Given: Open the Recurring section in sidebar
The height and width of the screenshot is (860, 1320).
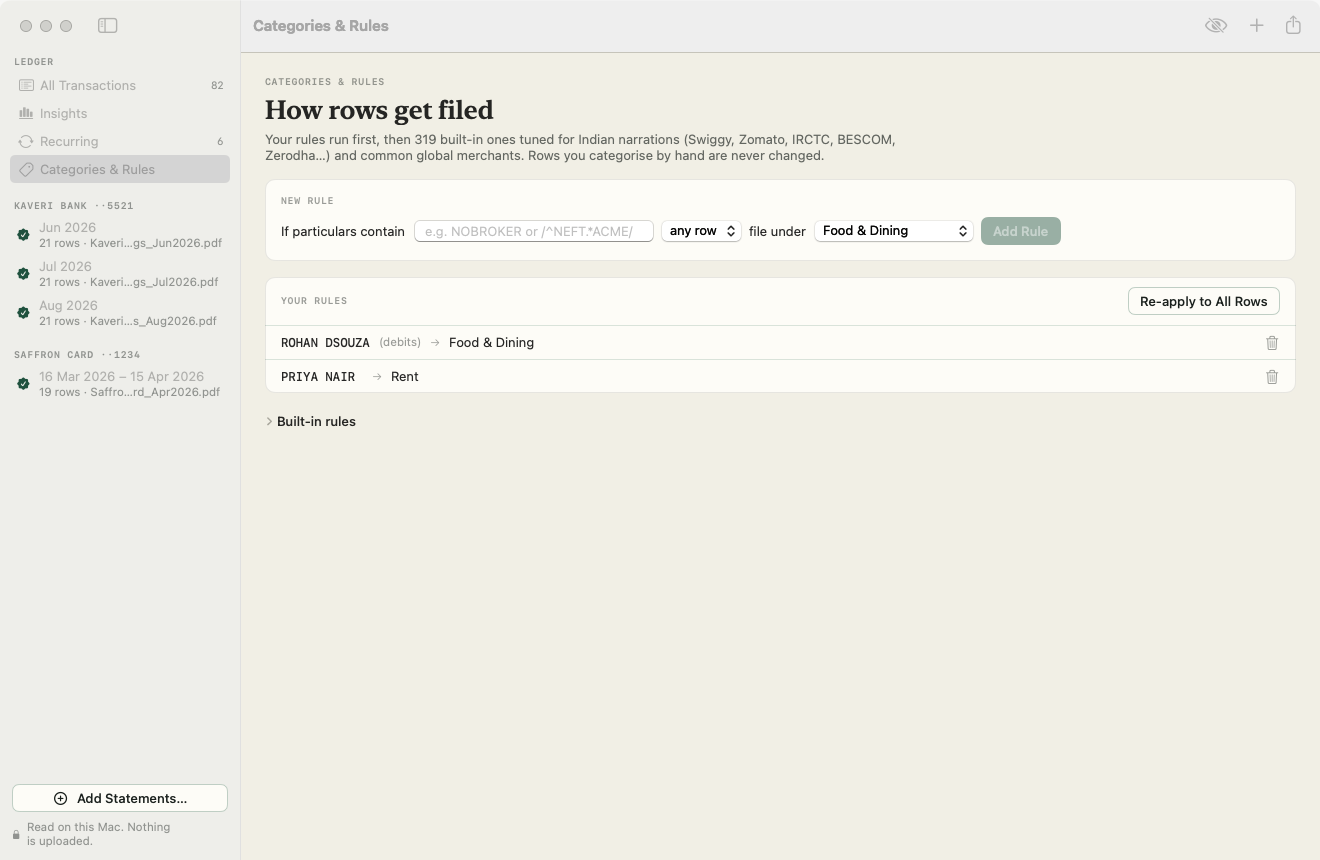Looking at the screenshot, I should [x=120, y=142].
